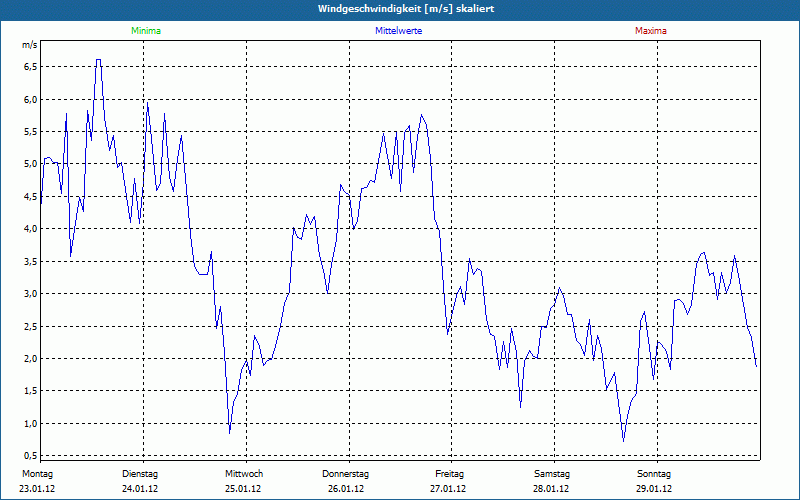Click the 5,0 y-axis value

click(31, 164)
